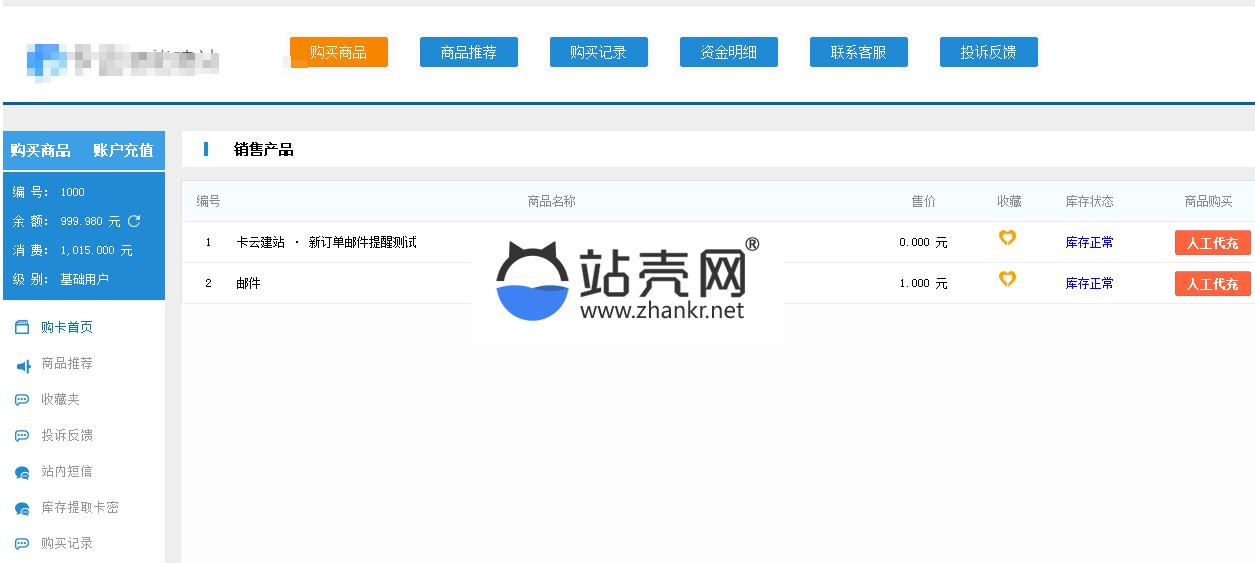Click the blurred site logo at top left
1255x563 pixels.
coord(122,60)
